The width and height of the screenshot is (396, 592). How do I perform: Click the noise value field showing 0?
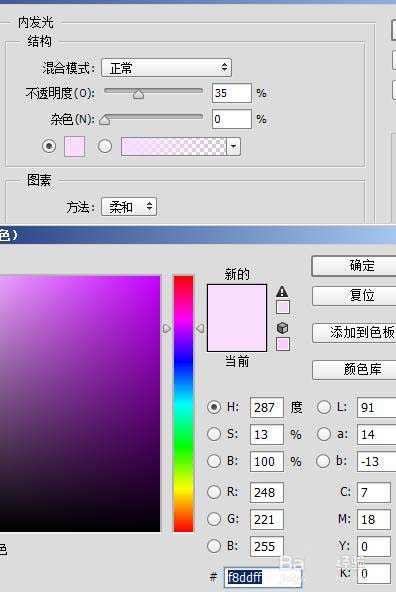point(232,119)
